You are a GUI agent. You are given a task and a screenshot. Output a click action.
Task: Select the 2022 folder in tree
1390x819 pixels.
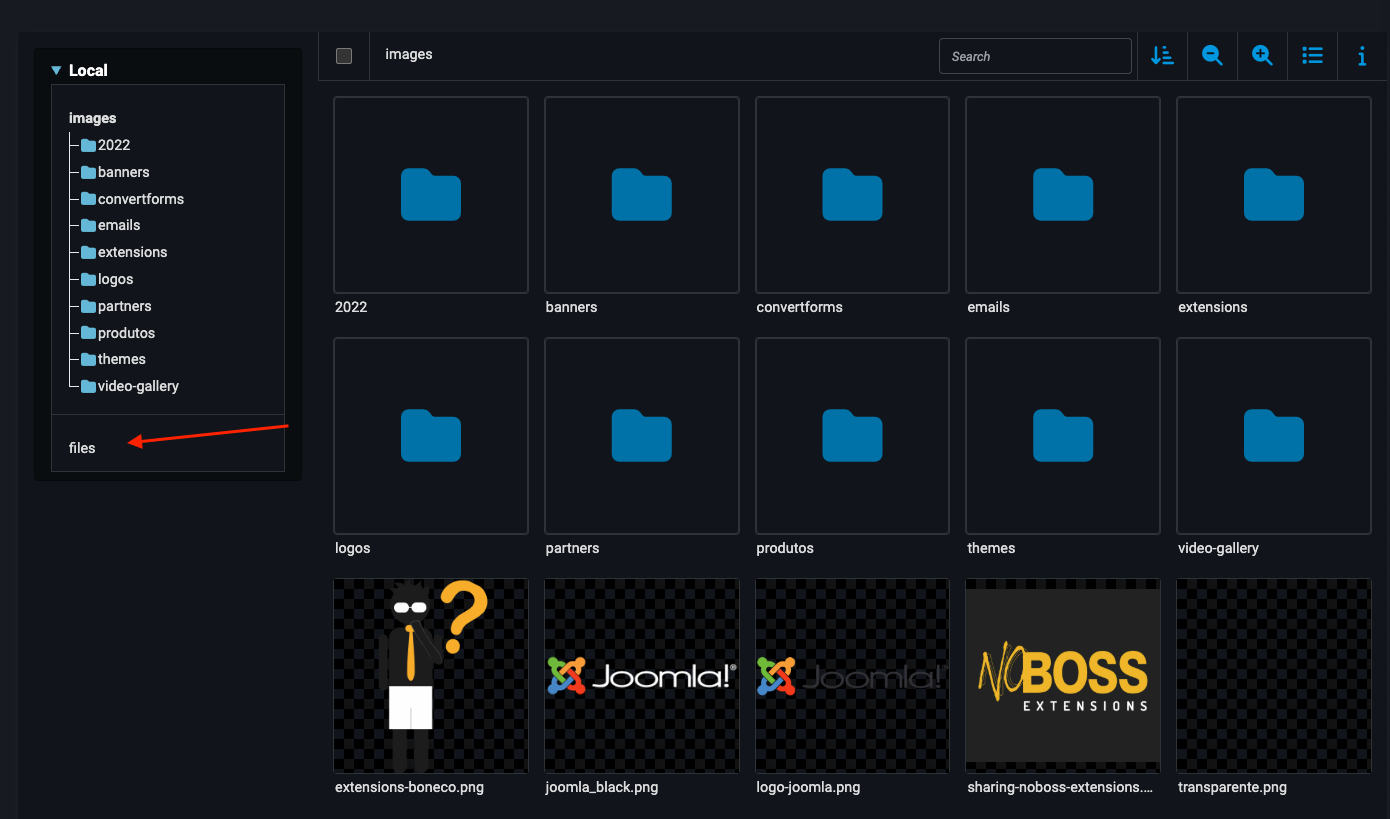(x=113, y=145)
